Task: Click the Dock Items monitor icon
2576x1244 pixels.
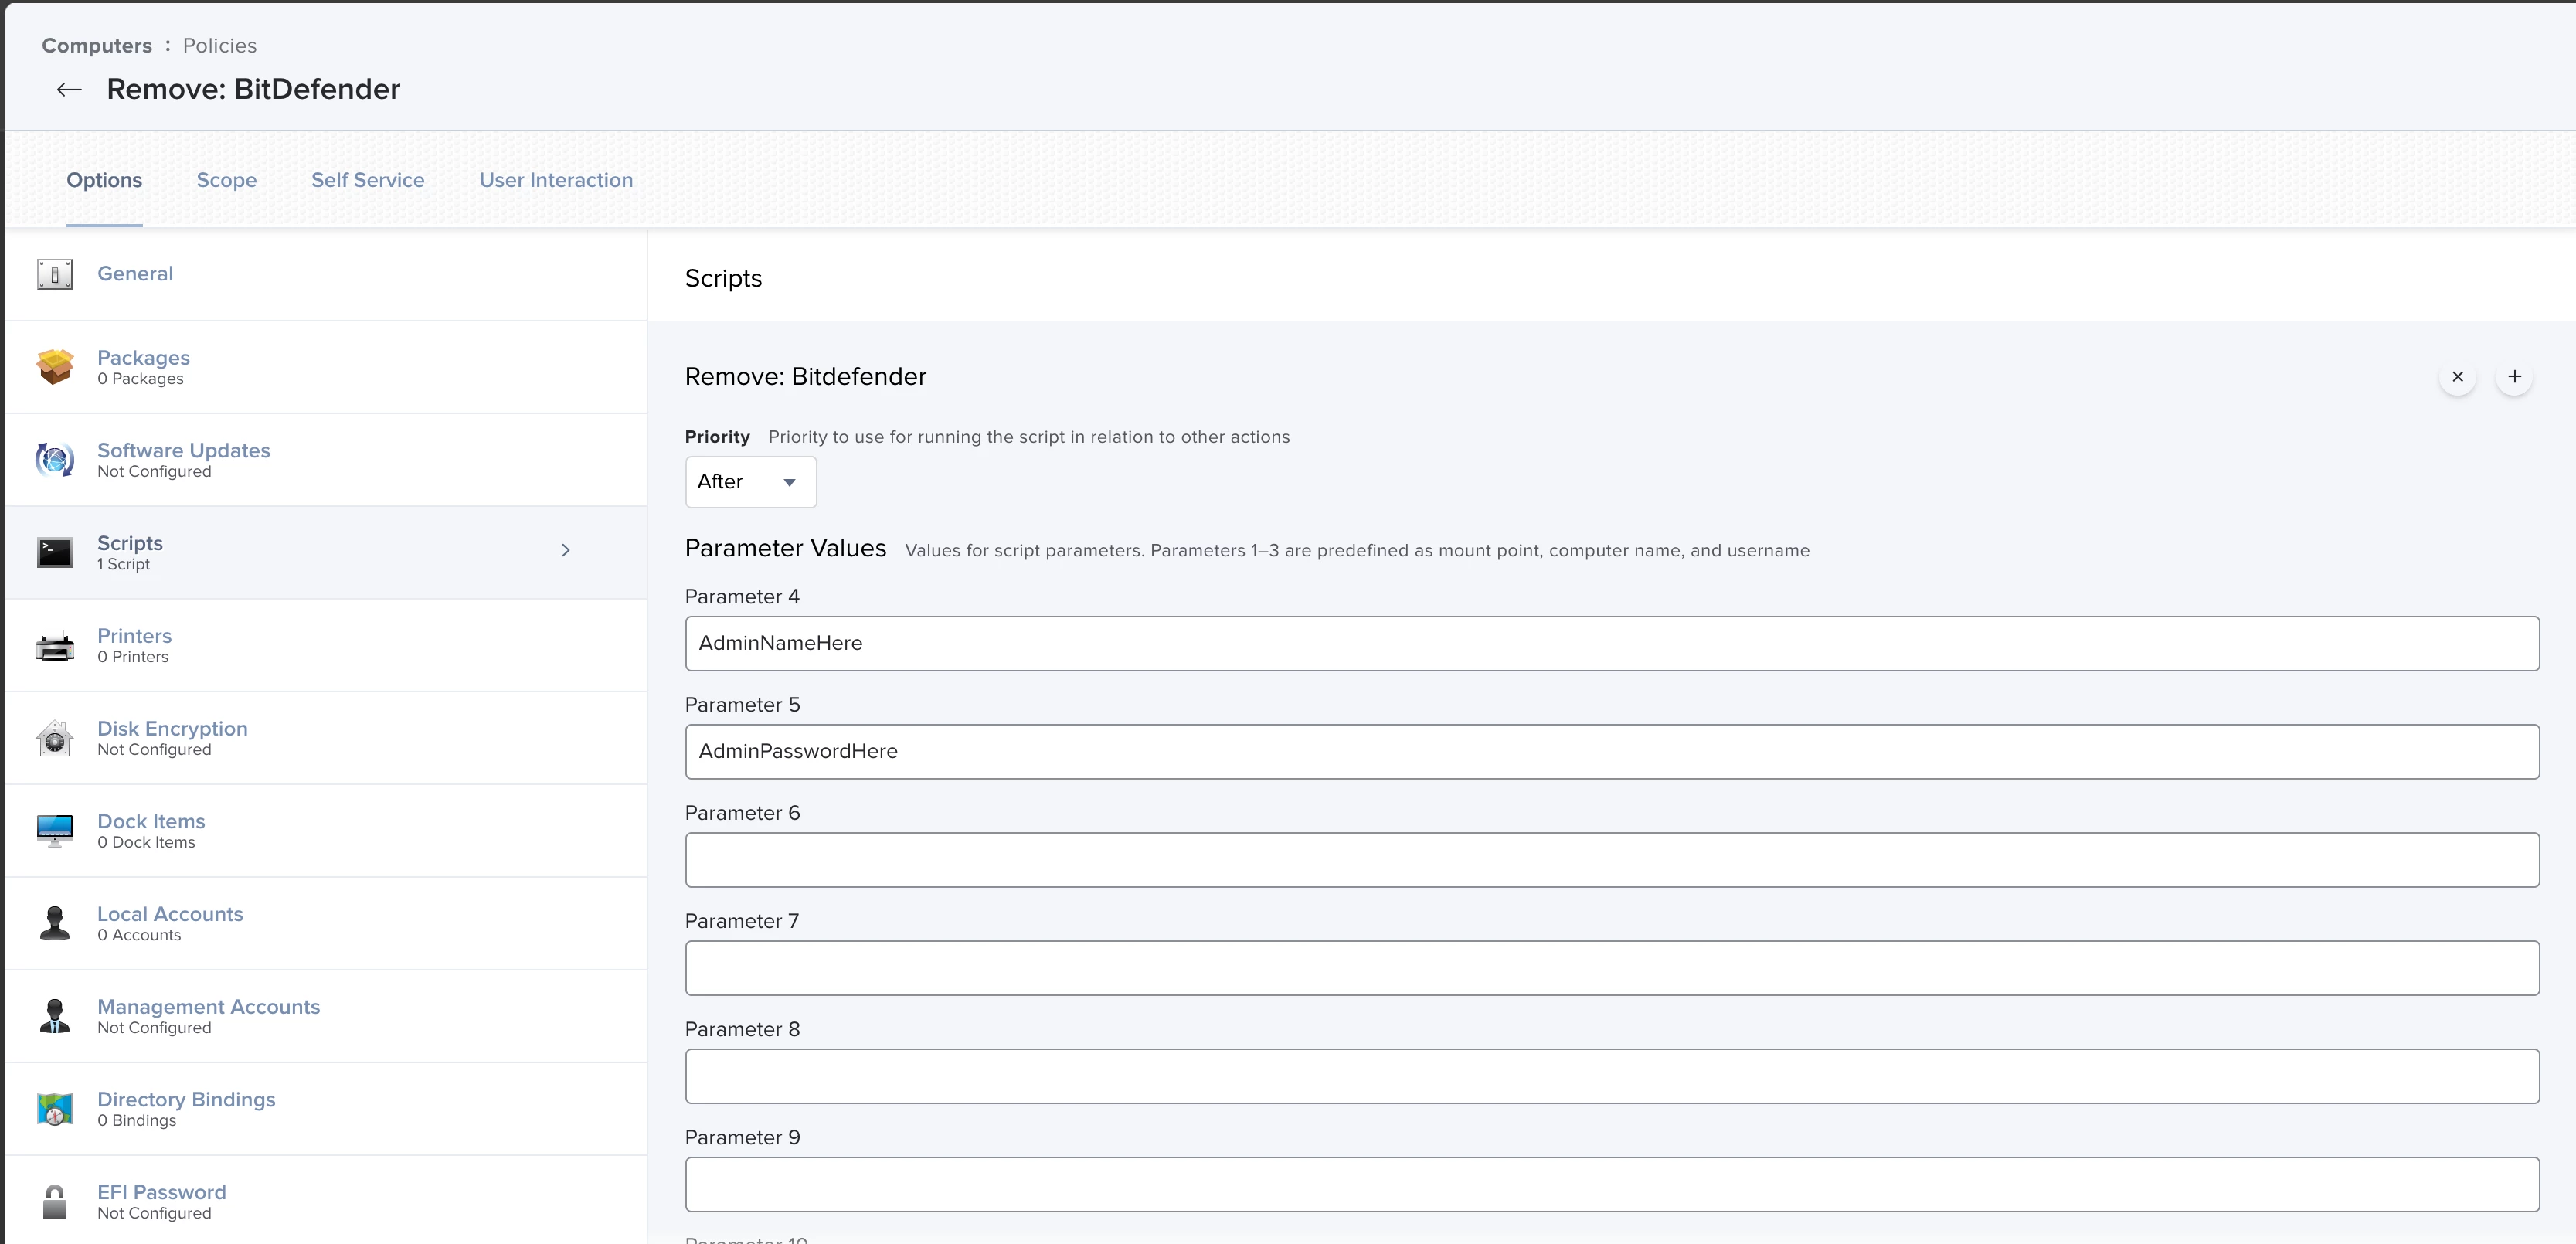Action: point(55,830)
